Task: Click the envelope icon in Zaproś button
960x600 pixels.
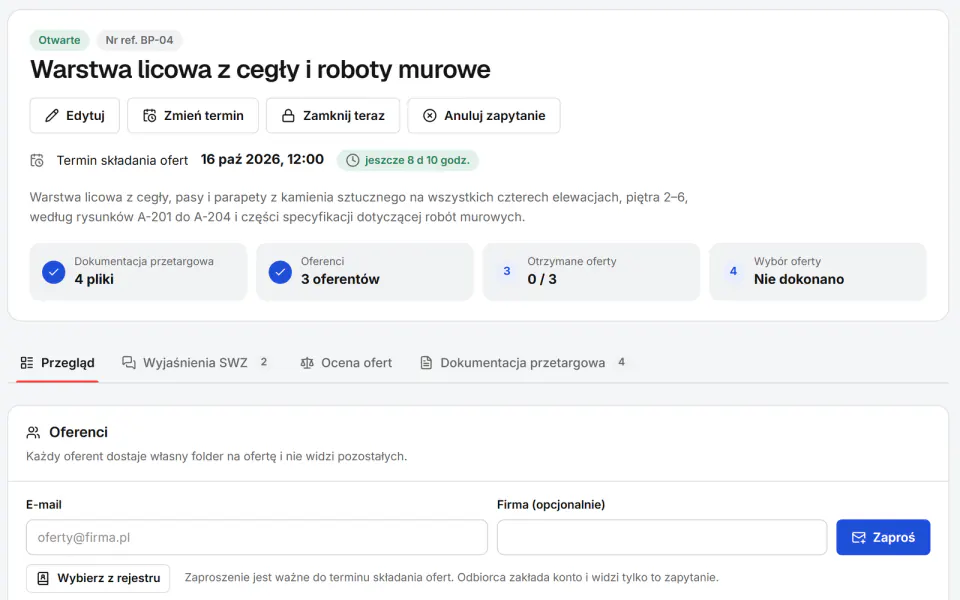Action: [x=859, y=538]
